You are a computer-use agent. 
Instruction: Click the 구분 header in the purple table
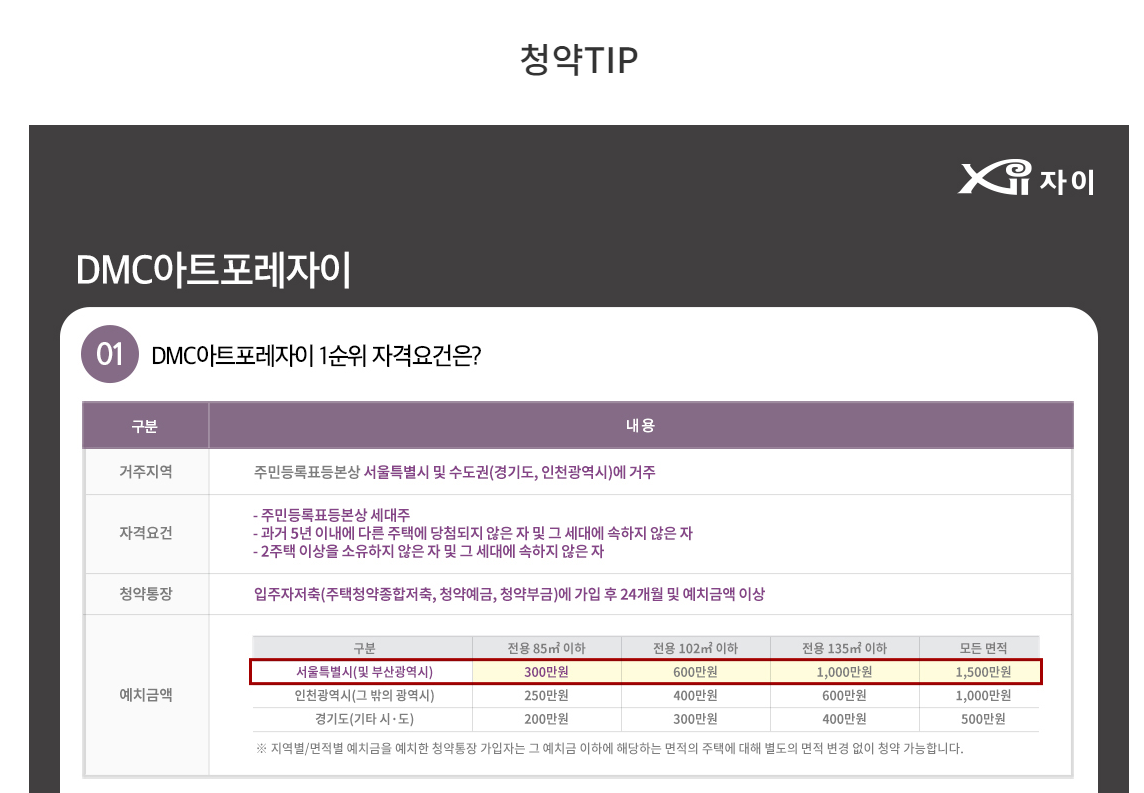point(144,426)
